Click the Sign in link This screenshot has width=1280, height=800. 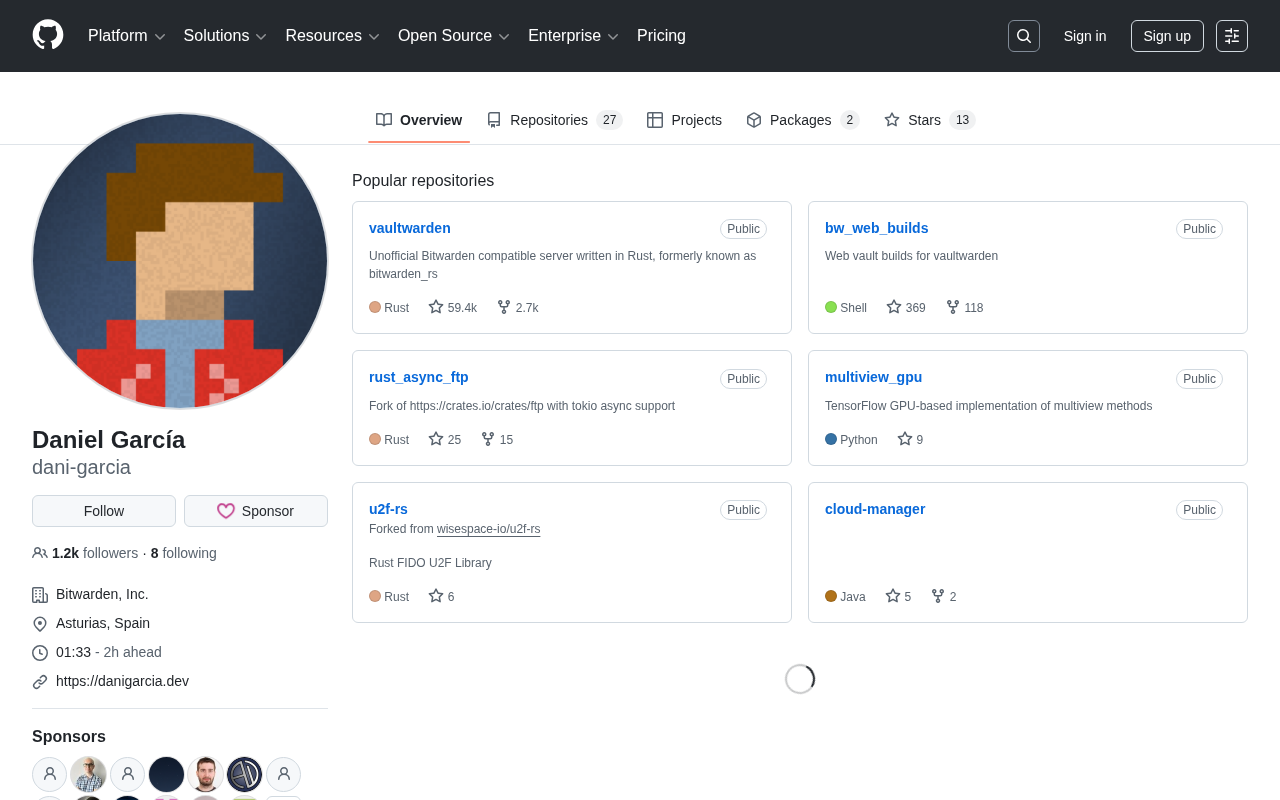[1085, 36]
